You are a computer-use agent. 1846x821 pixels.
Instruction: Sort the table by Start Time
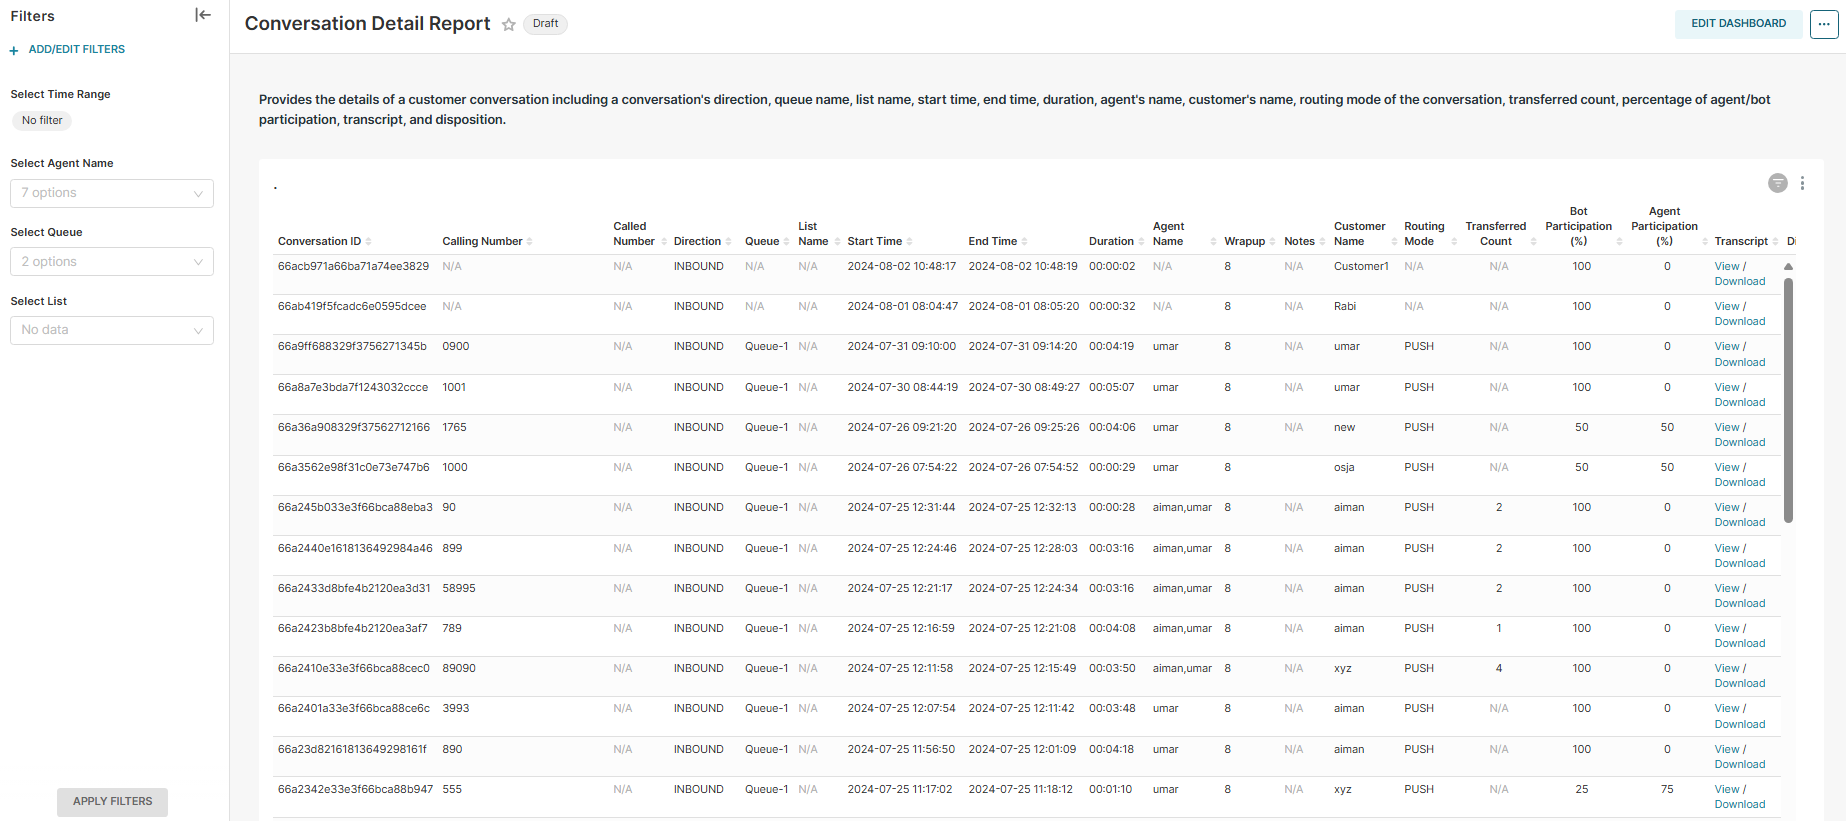[x=909, y=242]
